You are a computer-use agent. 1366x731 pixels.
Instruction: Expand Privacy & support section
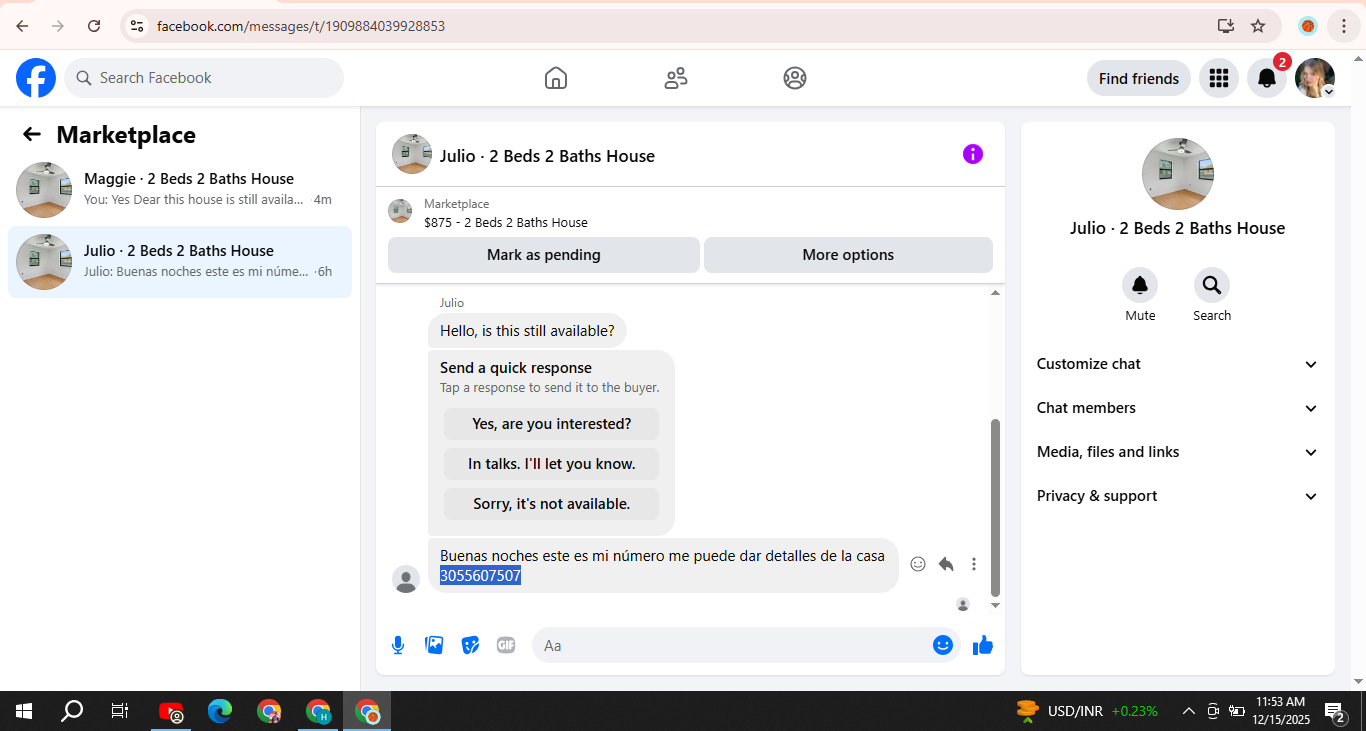tap(1178, 496)
